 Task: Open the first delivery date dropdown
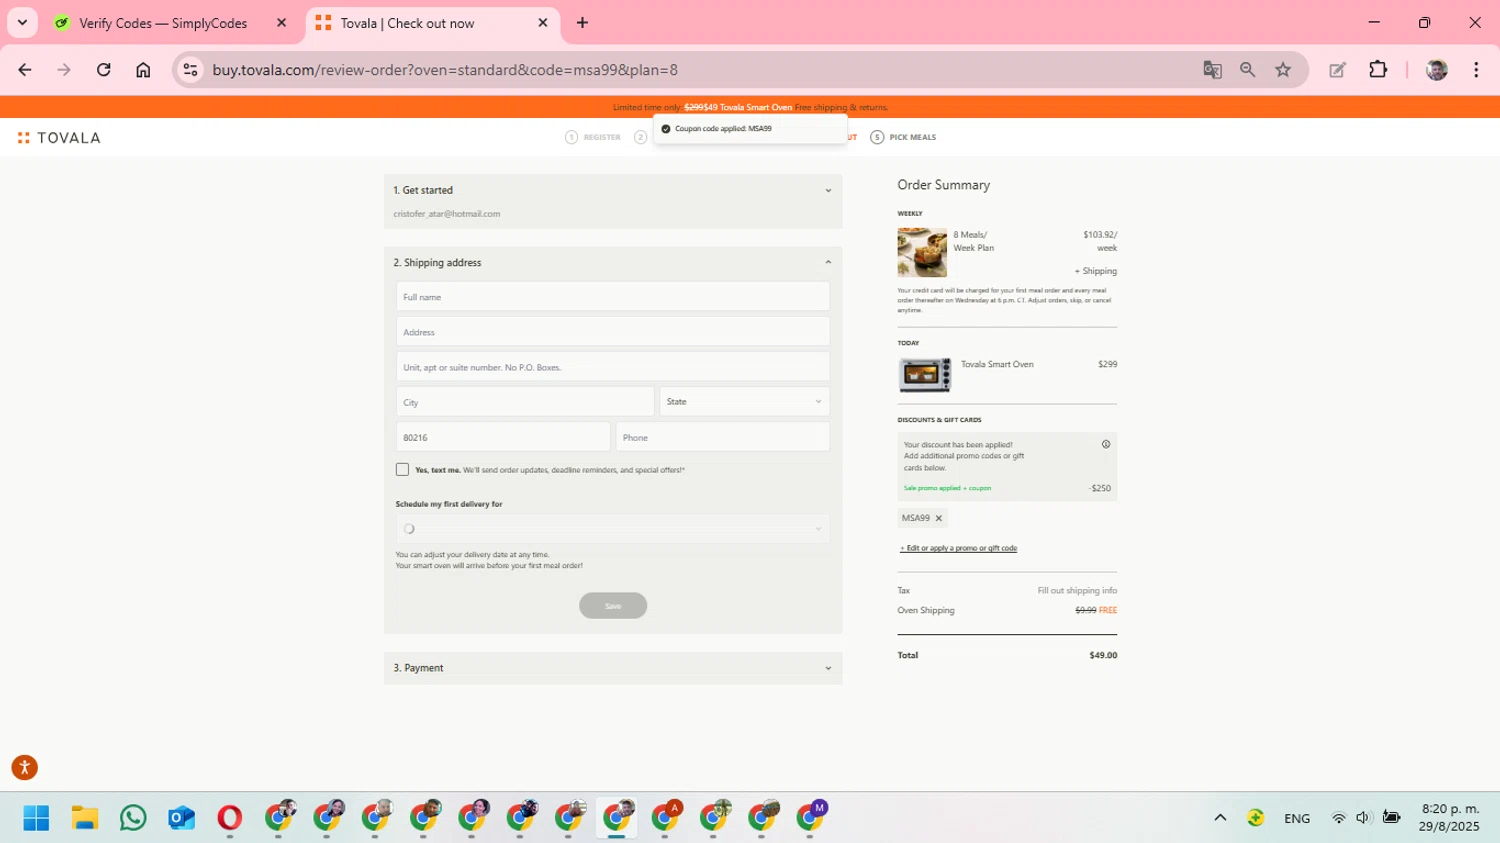(613, 529)
